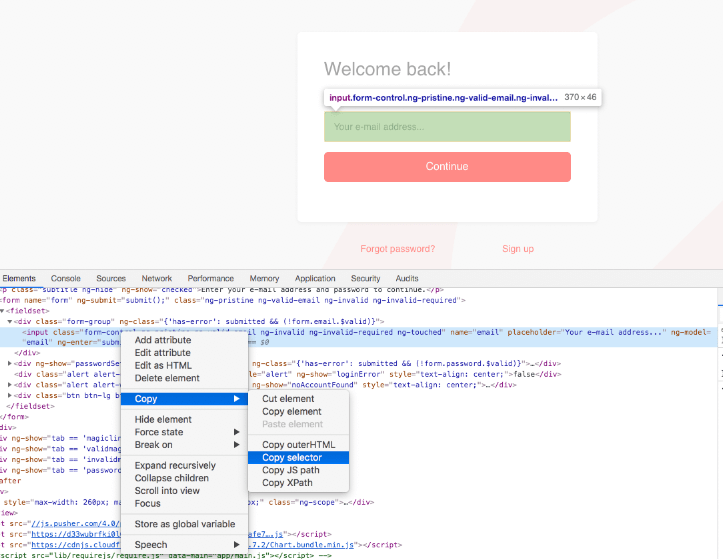
Task: Click the Welcome back! heading
Action: pos(387,70)
